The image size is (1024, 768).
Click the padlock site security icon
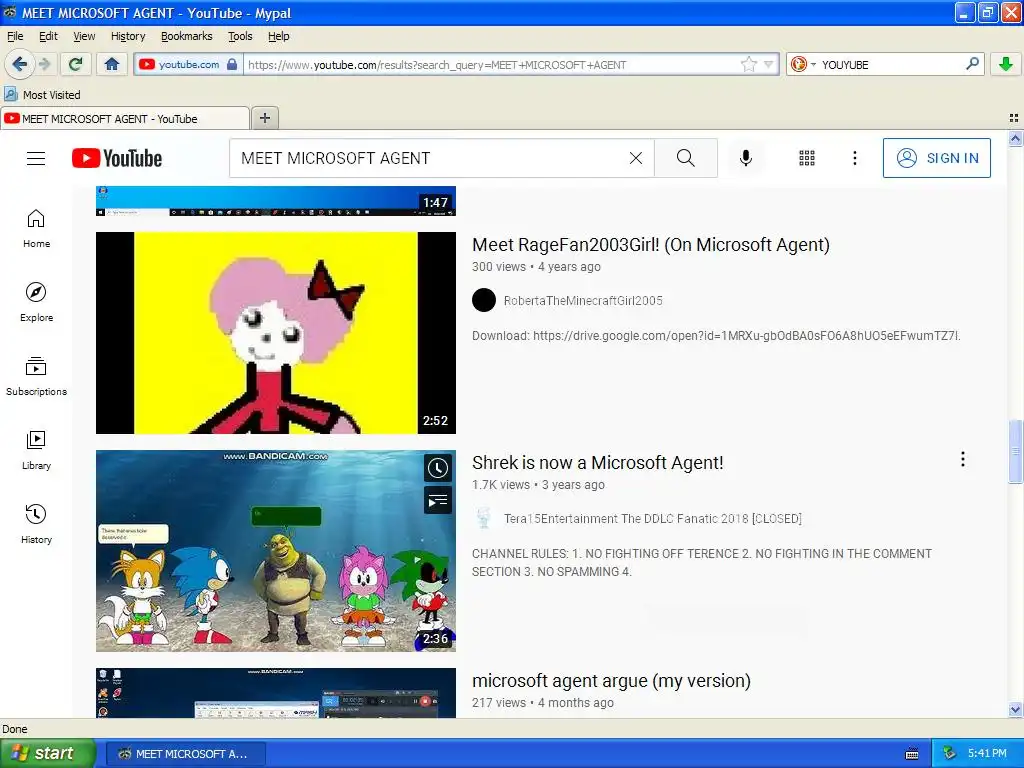coord(232,64)
